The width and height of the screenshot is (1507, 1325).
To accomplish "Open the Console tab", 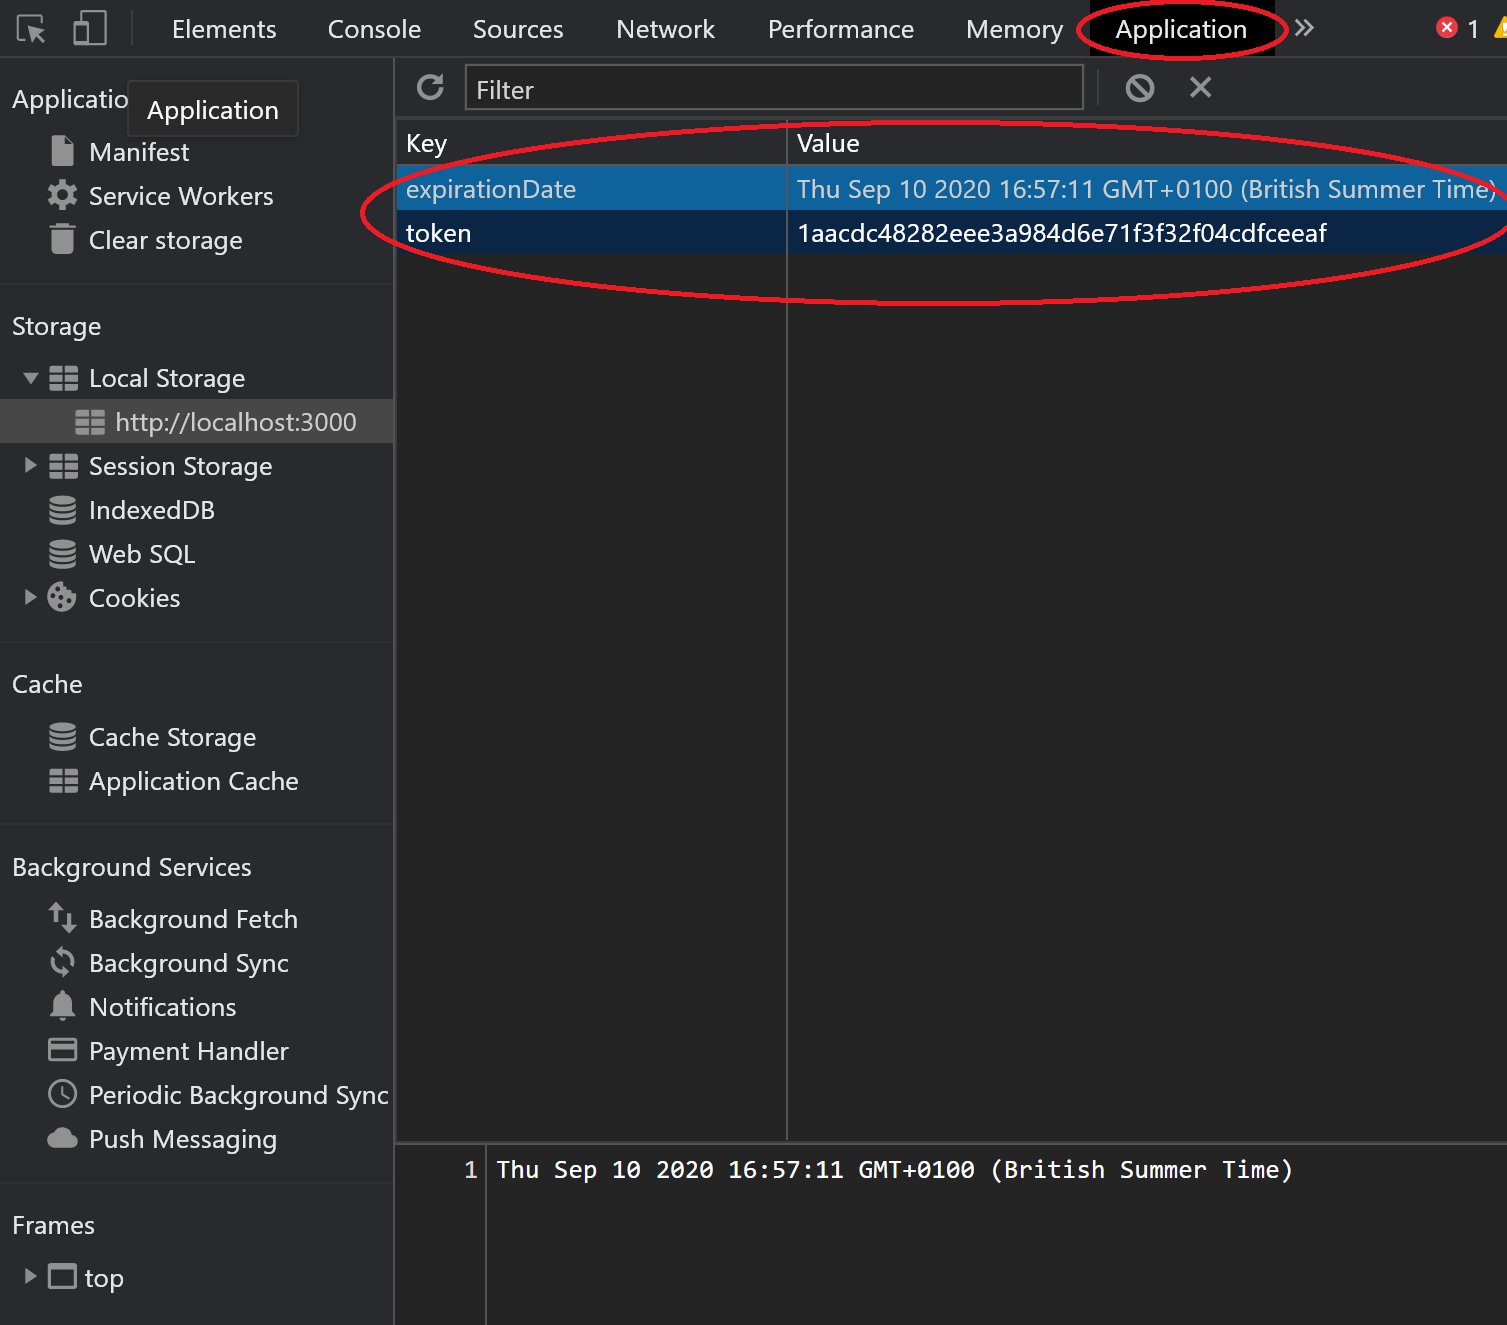I will tap(374, 29).
